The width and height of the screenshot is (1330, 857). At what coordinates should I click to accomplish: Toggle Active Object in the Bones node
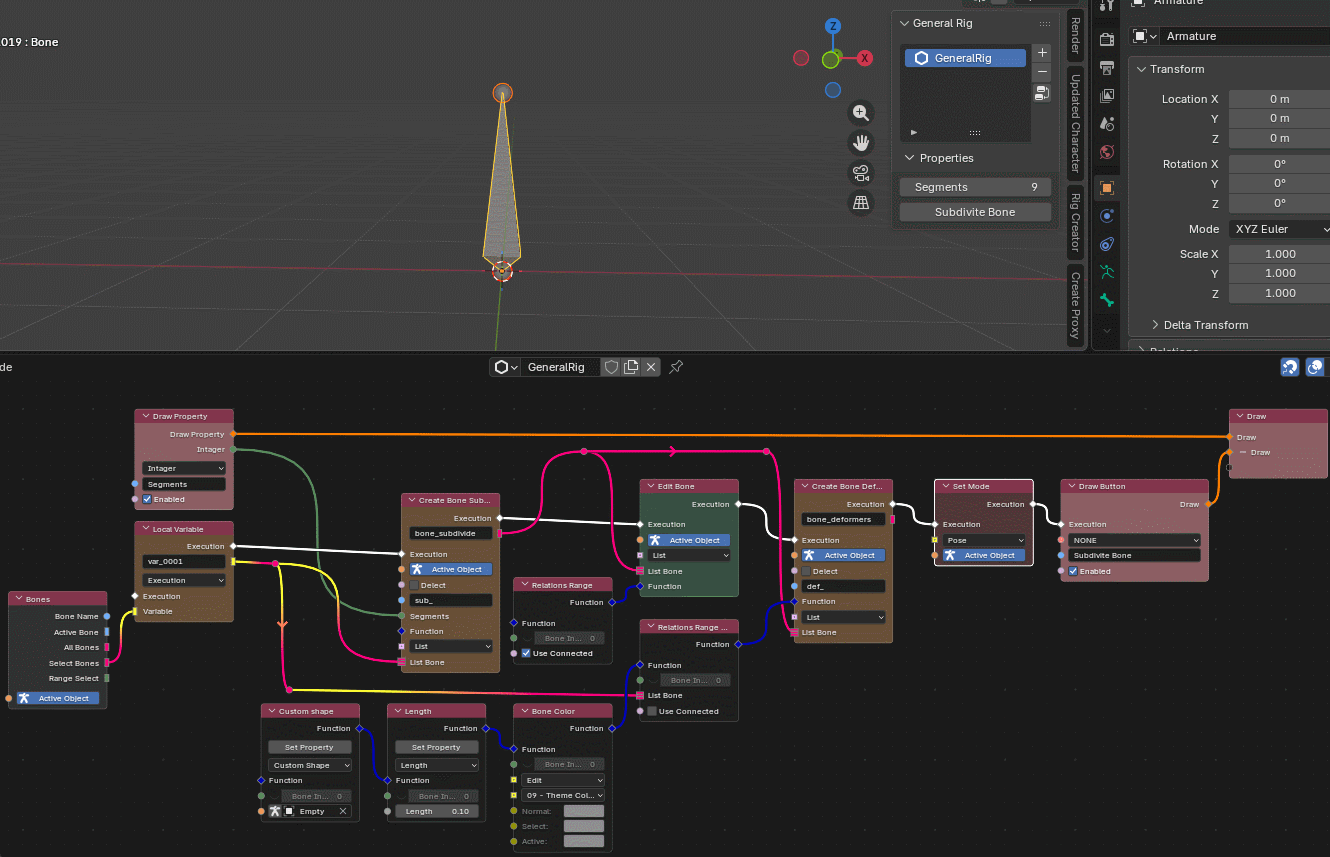click(57, 698)
